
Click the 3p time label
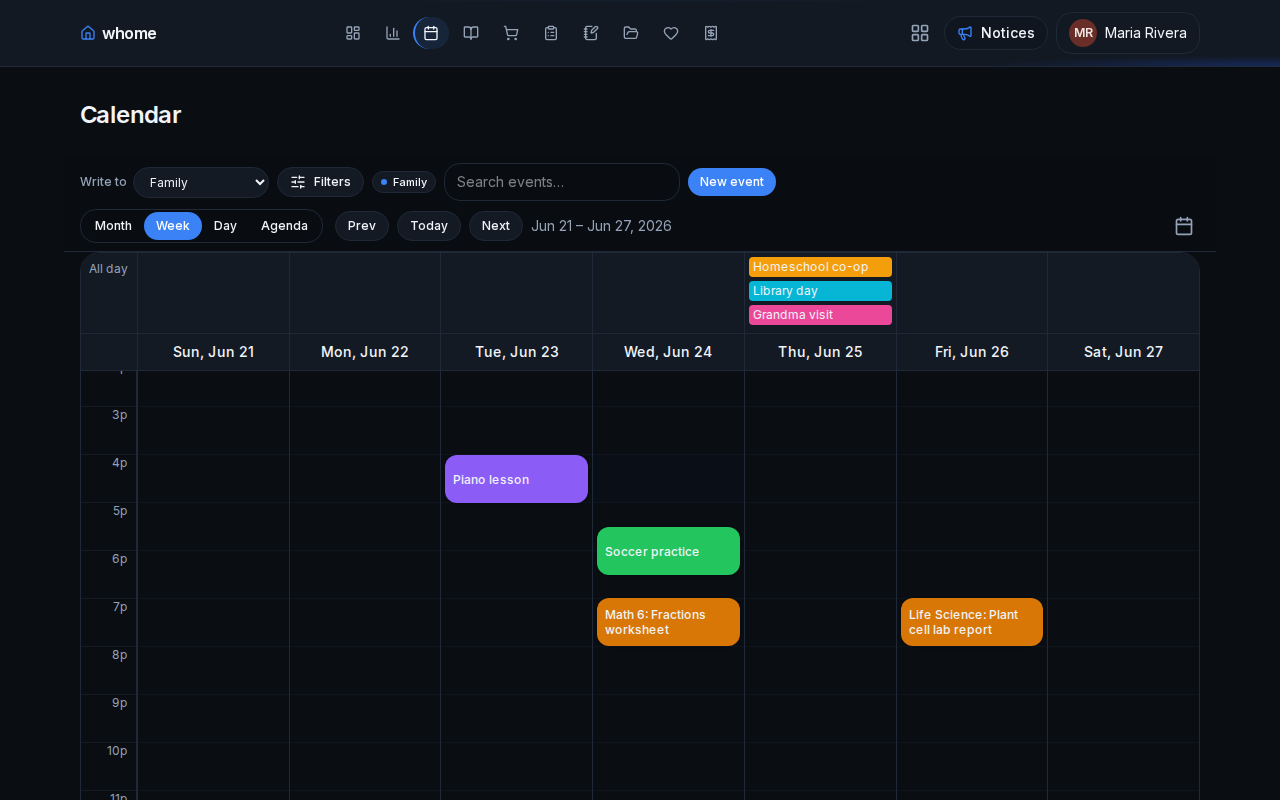pos(120,415)
